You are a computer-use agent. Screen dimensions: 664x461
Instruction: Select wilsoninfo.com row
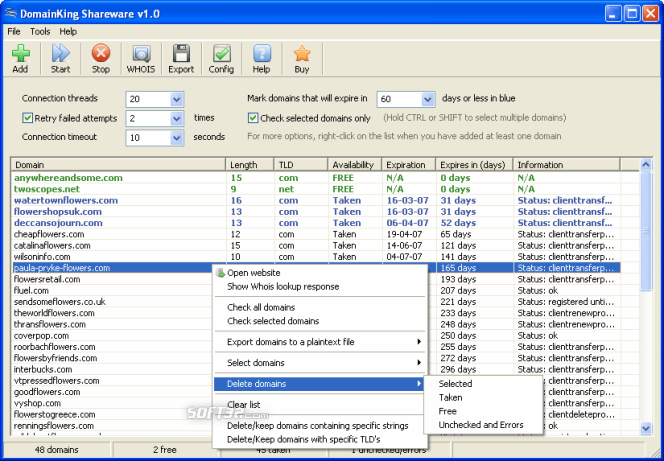(316, 257)
